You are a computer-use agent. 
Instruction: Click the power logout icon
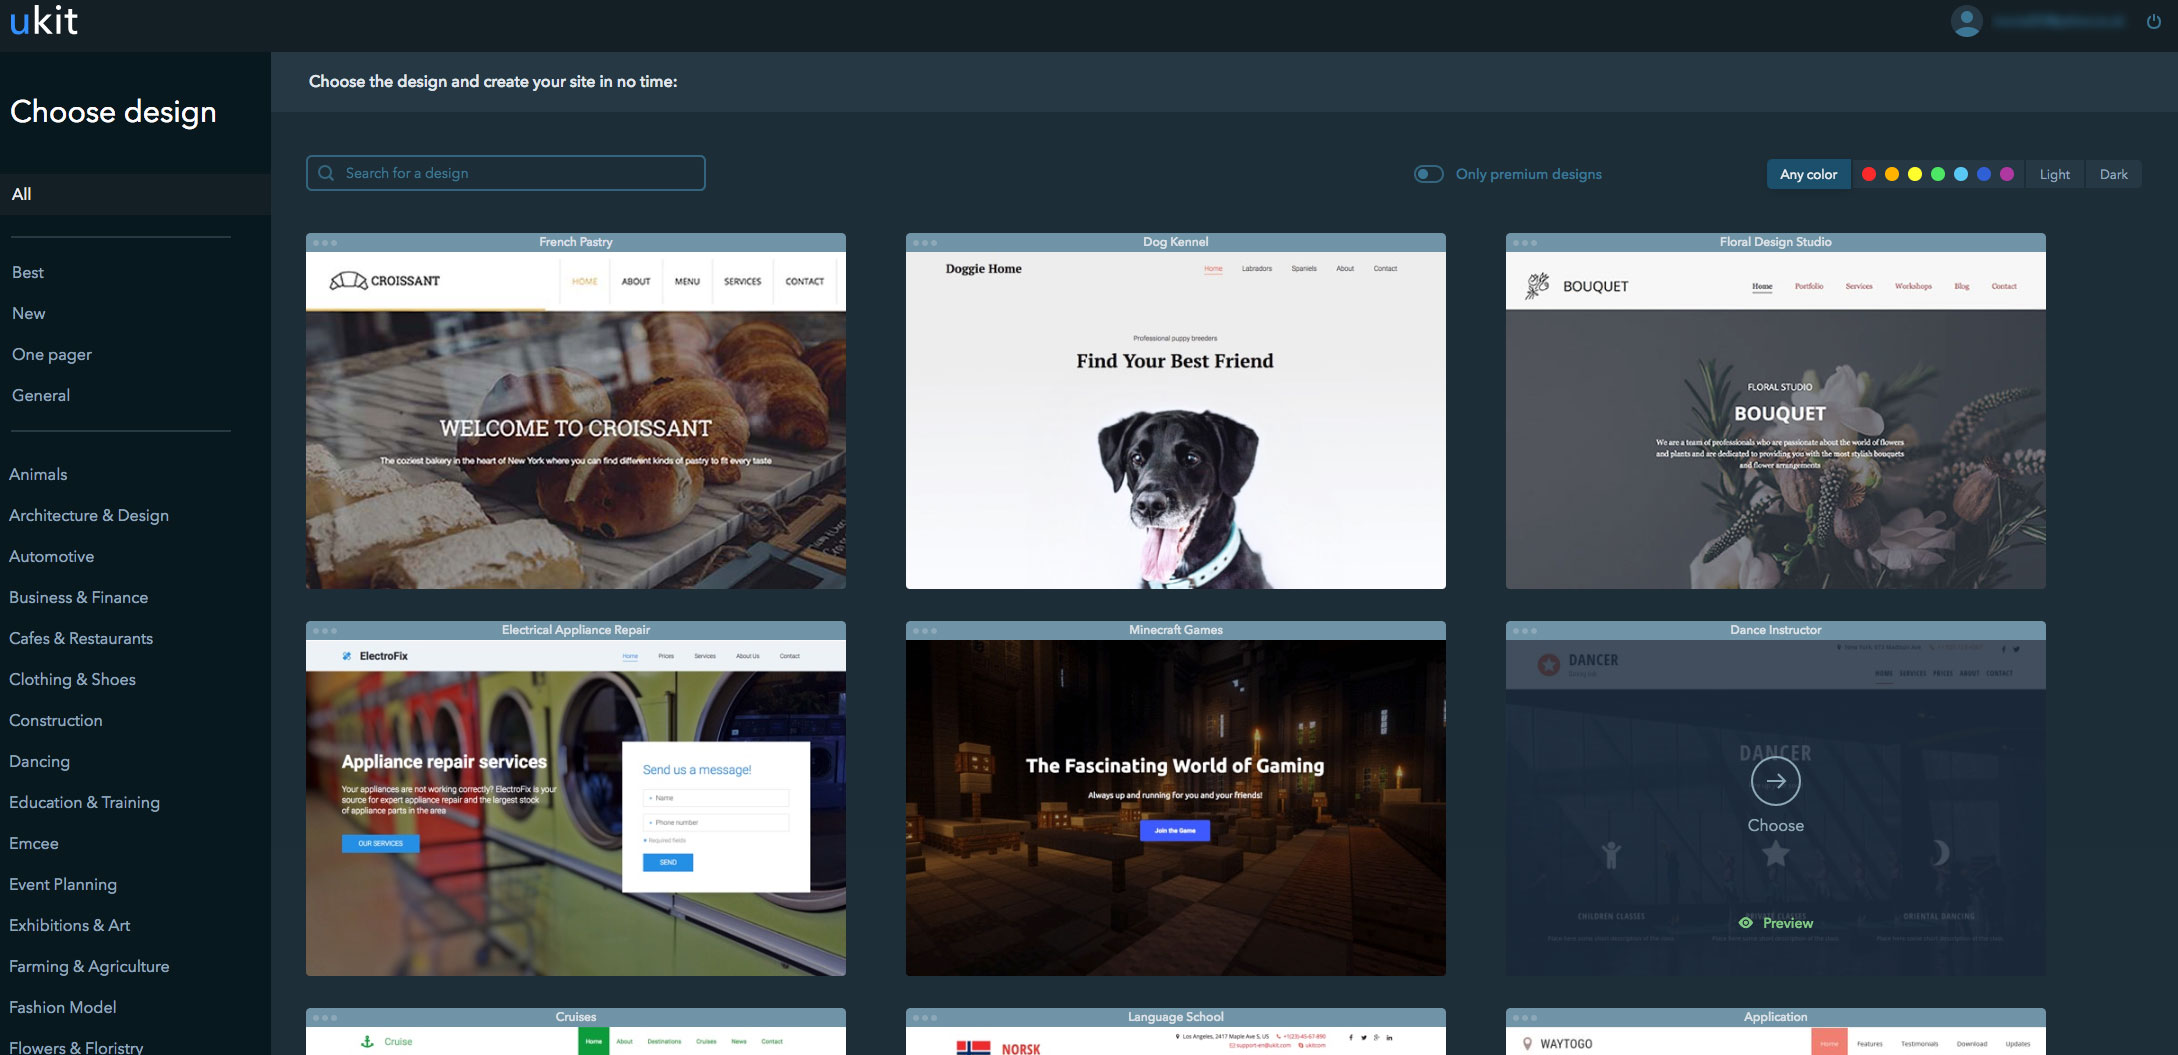click(x=2153, y=22)
